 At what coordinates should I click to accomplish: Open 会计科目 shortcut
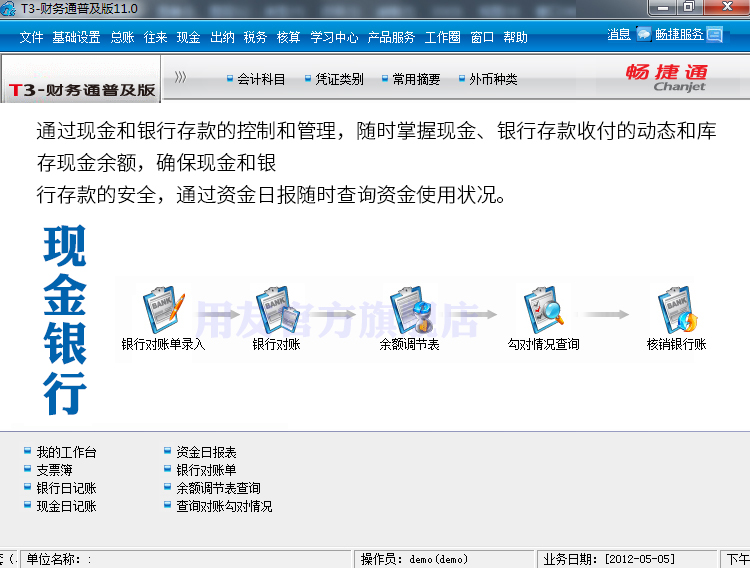[261, 79]
